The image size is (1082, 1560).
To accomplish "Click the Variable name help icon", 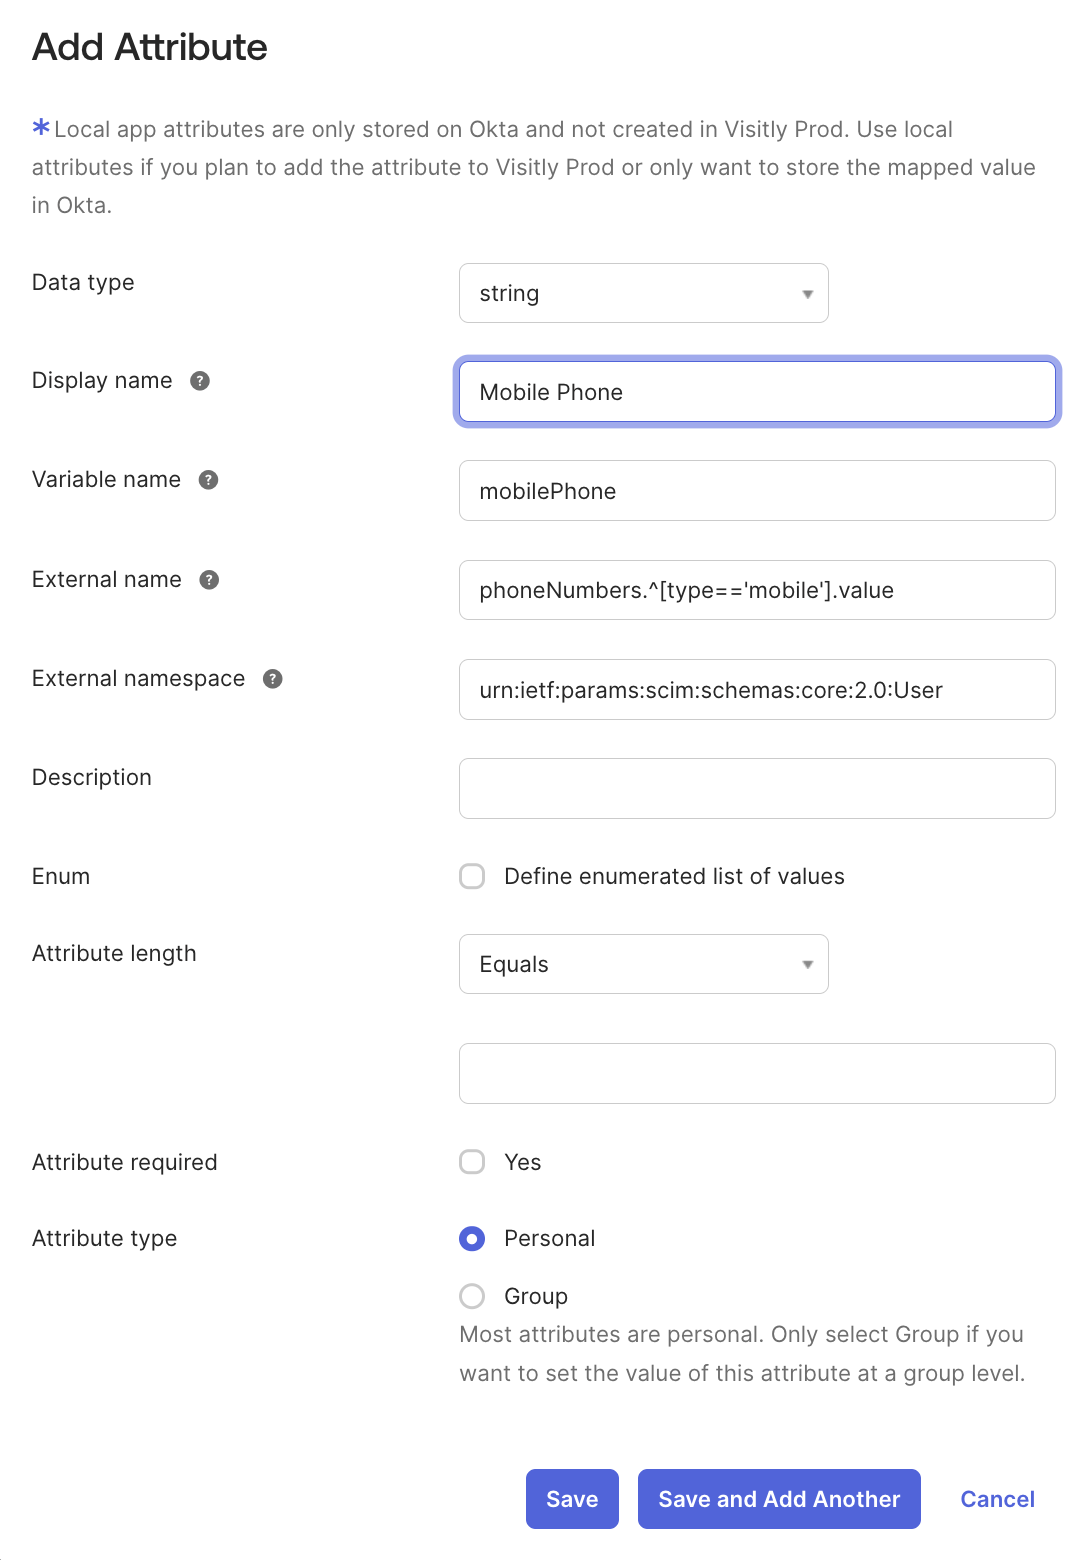I will pos(208,480).
